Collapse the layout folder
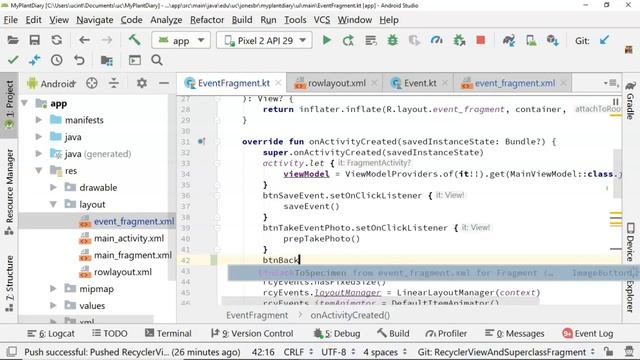Viewport: 640px width, 360px height. (53, 204)
